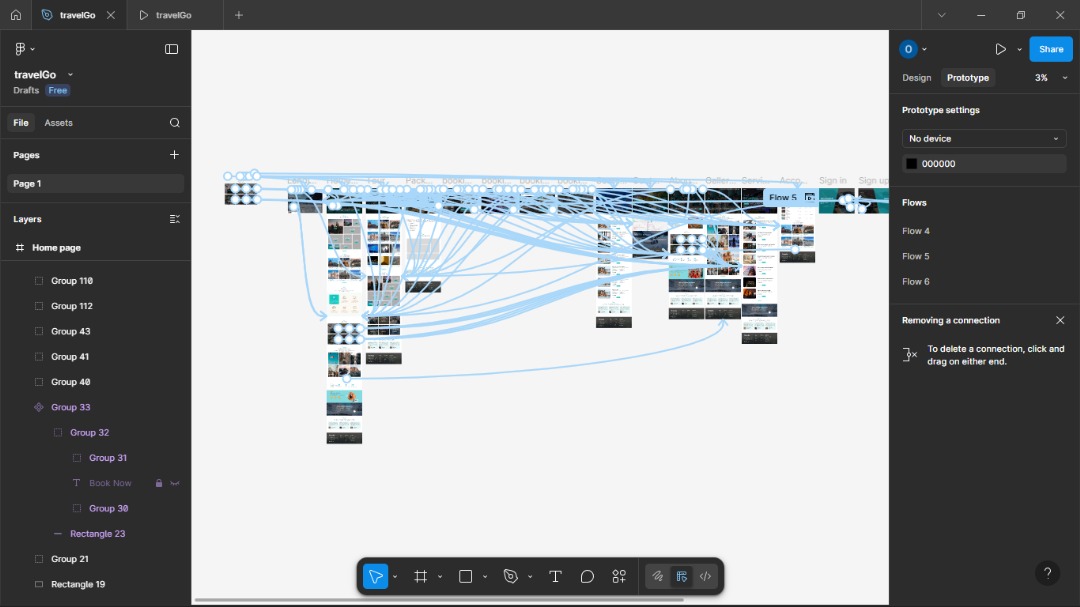Switch to Dev Mode icon
The image size is (1080, 607).
click(705, 576)
